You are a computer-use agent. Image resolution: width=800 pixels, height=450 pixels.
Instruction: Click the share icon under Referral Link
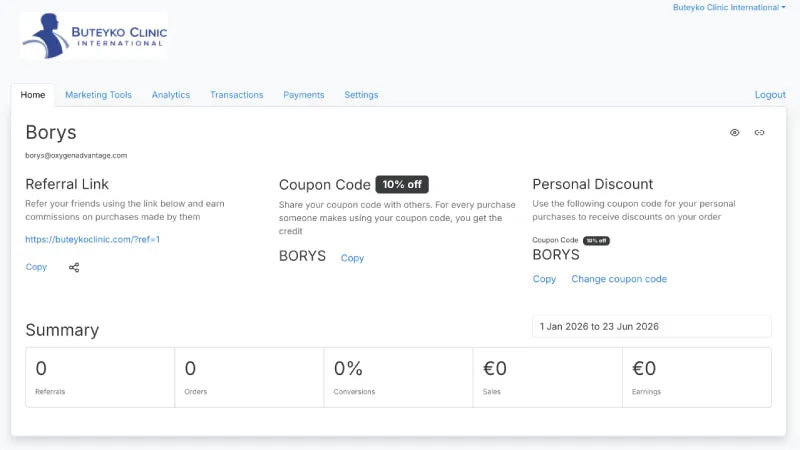(74, 267)
